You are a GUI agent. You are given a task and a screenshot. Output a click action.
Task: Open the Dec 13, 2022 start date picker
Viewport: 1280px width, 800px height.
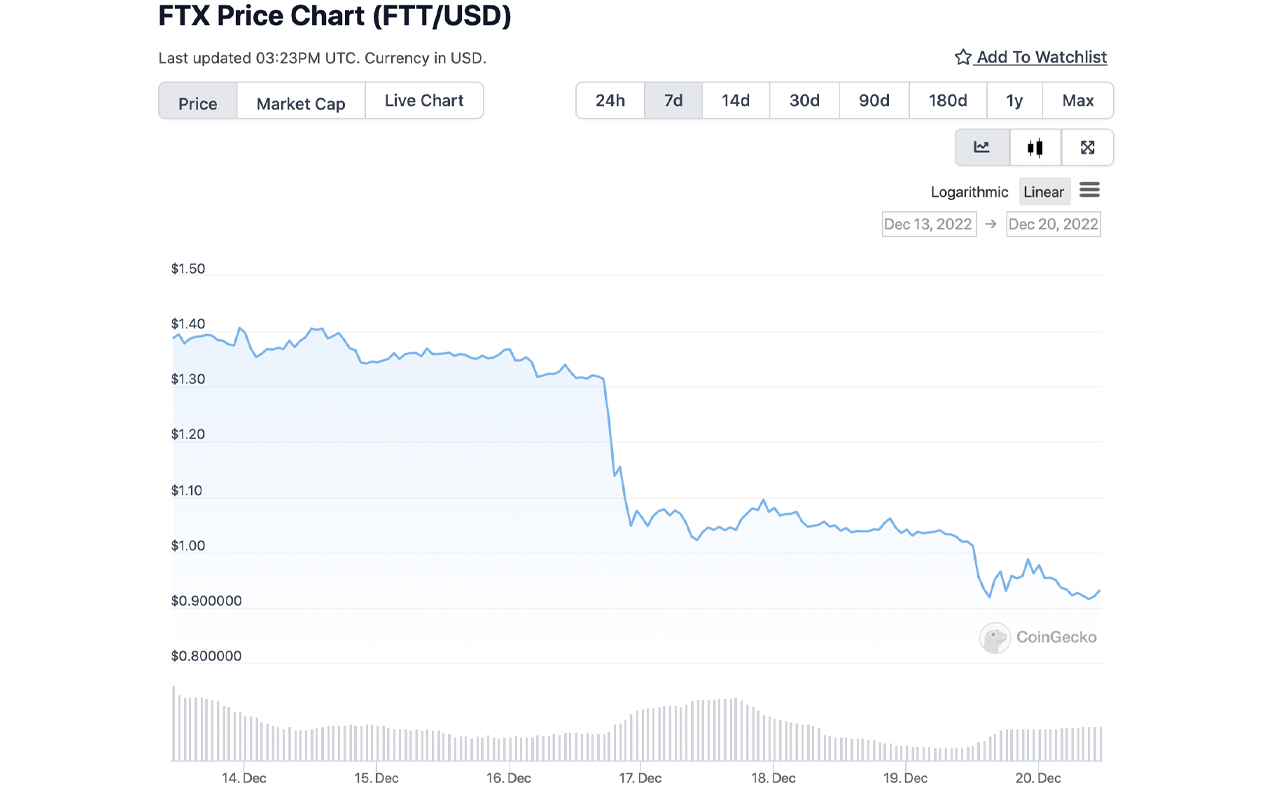[928, 223]
